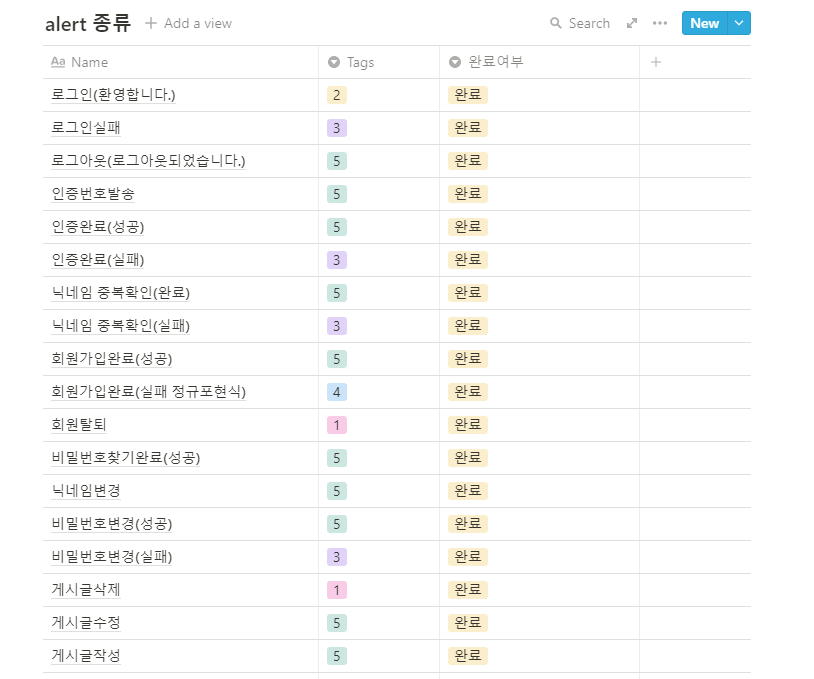814x679 pixels.
Task: Click tag 5 in 인증번호발송 row
Action: pos(337,194)
